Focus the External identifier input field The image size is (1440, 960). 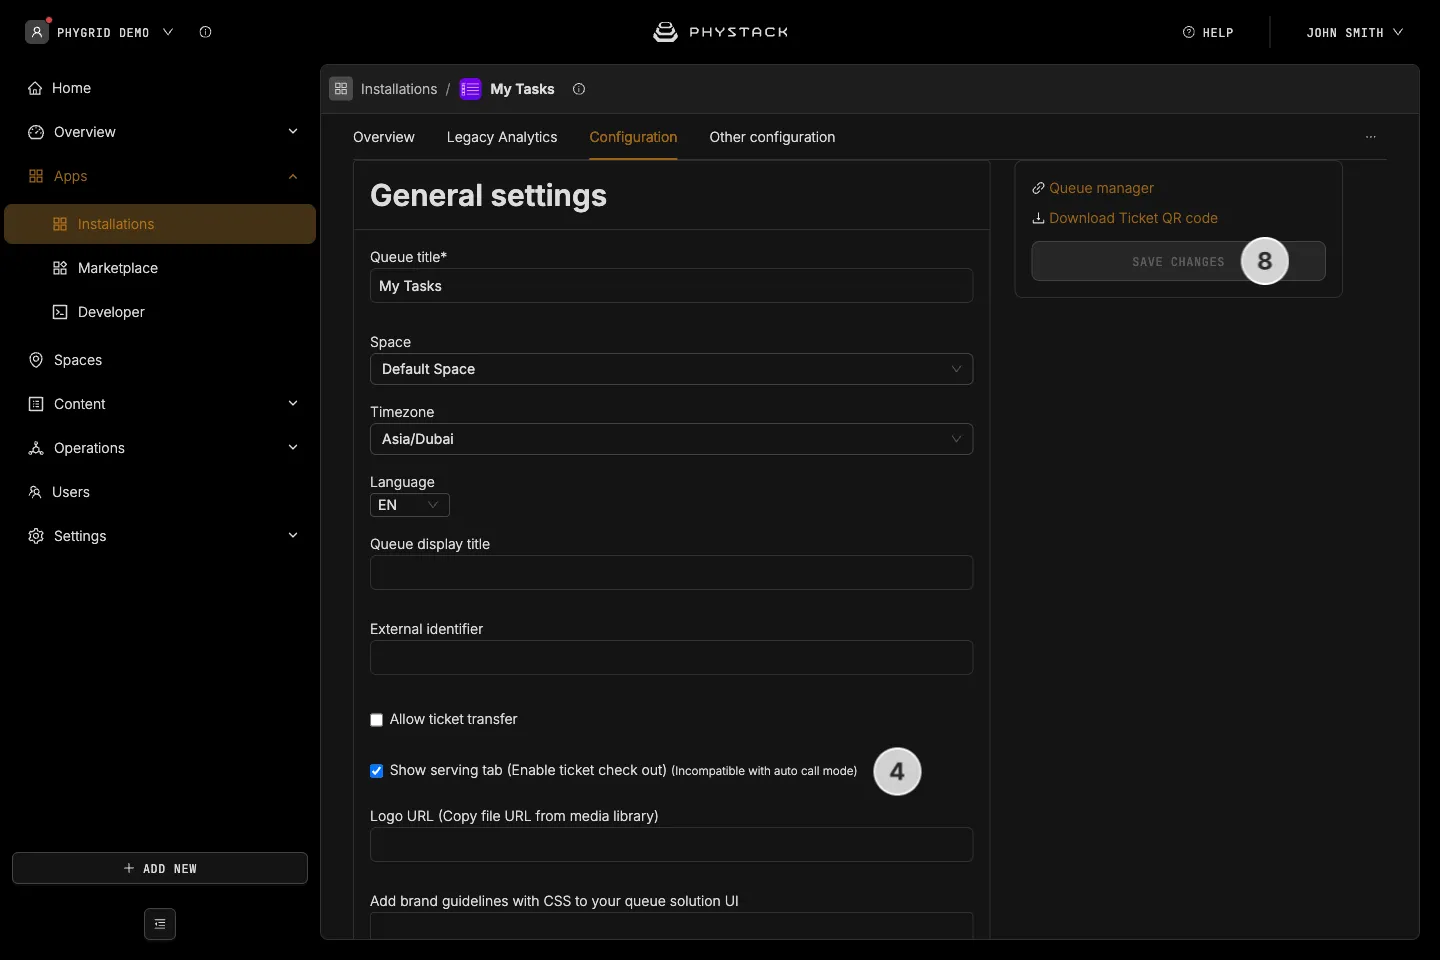(x=671, y=658)
